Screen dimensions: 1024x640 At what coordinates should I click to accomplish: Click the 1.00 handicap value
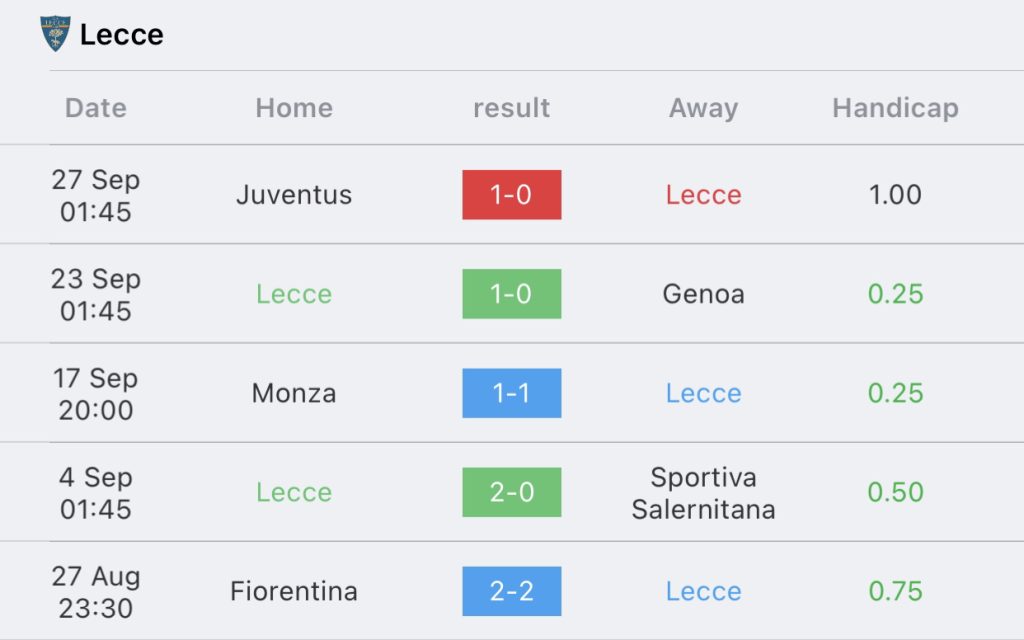tap(895, 195)
